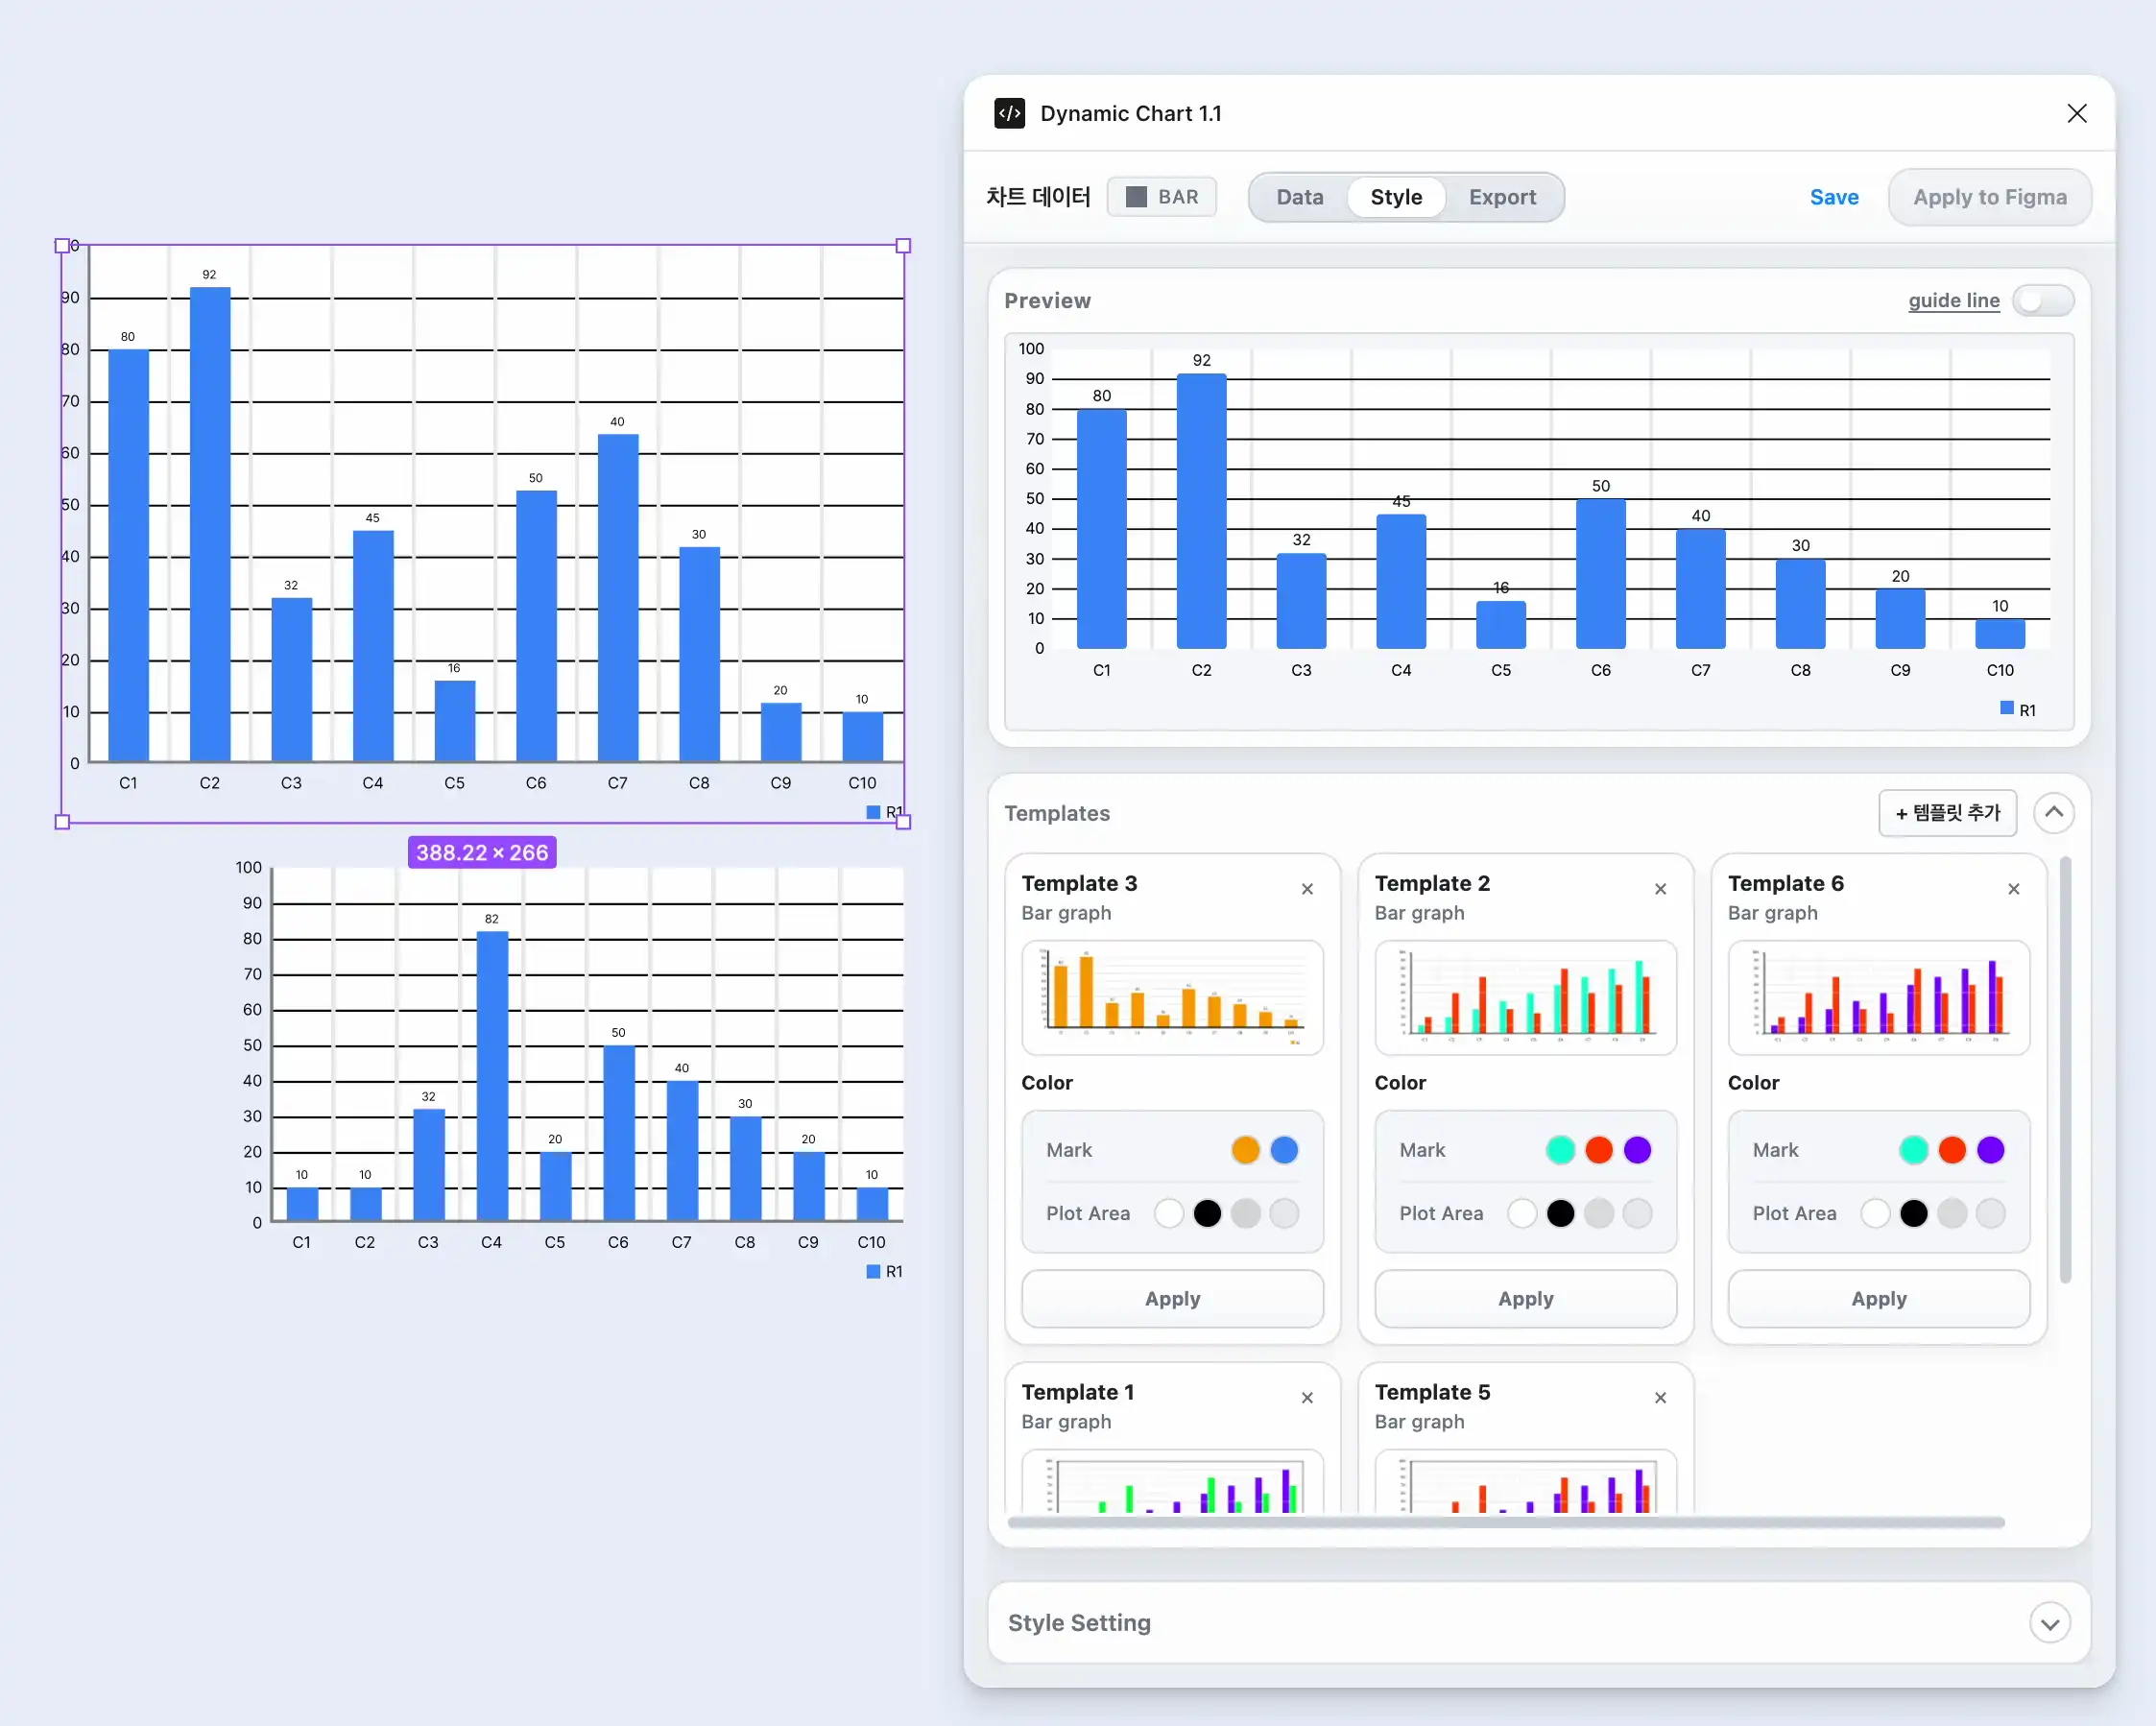This screenshot has width=2156, height=1726.
Task: Click the BAR chart type chip
Action: (x=1162, y=197)
